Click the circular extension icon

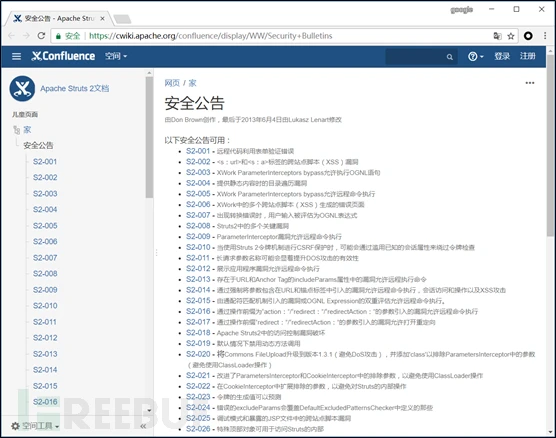[x=528, y=36]
